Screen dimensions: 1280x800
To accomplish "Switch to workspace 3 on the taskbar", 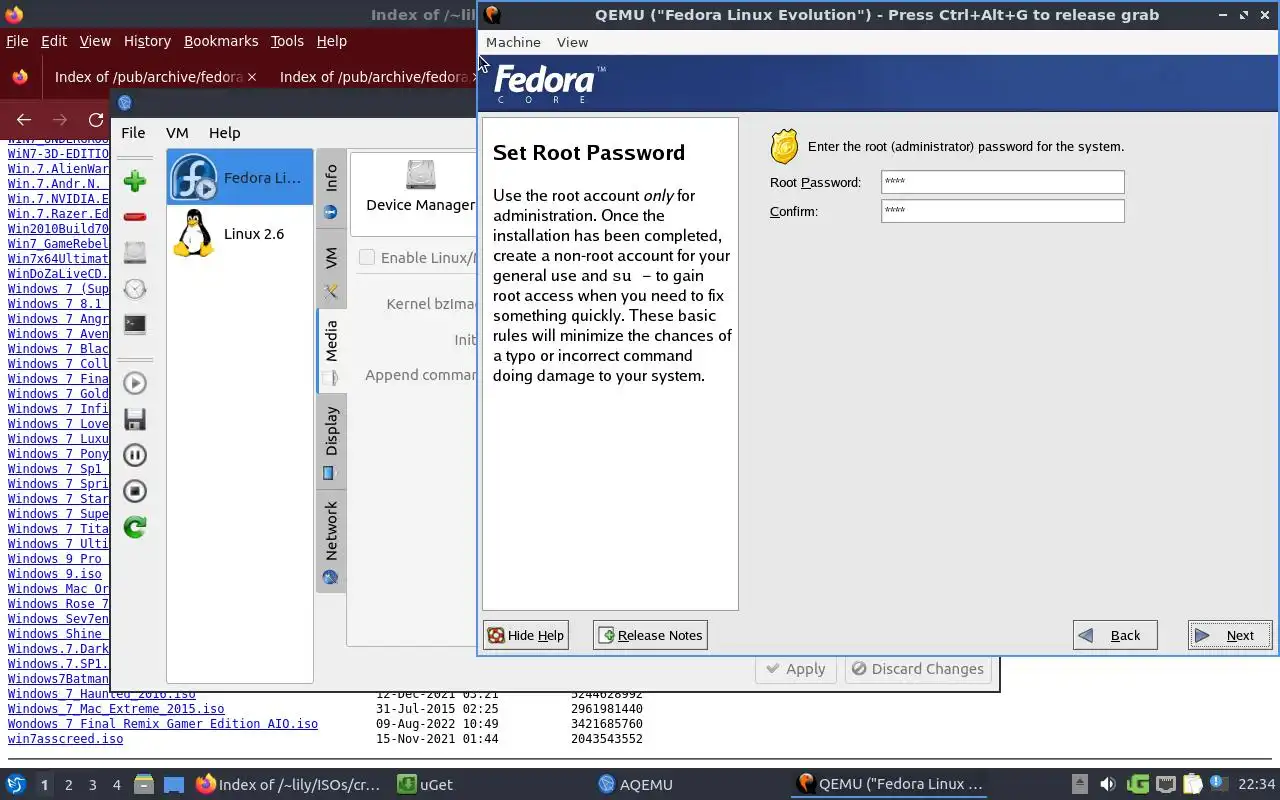I will tap(93, 785).
